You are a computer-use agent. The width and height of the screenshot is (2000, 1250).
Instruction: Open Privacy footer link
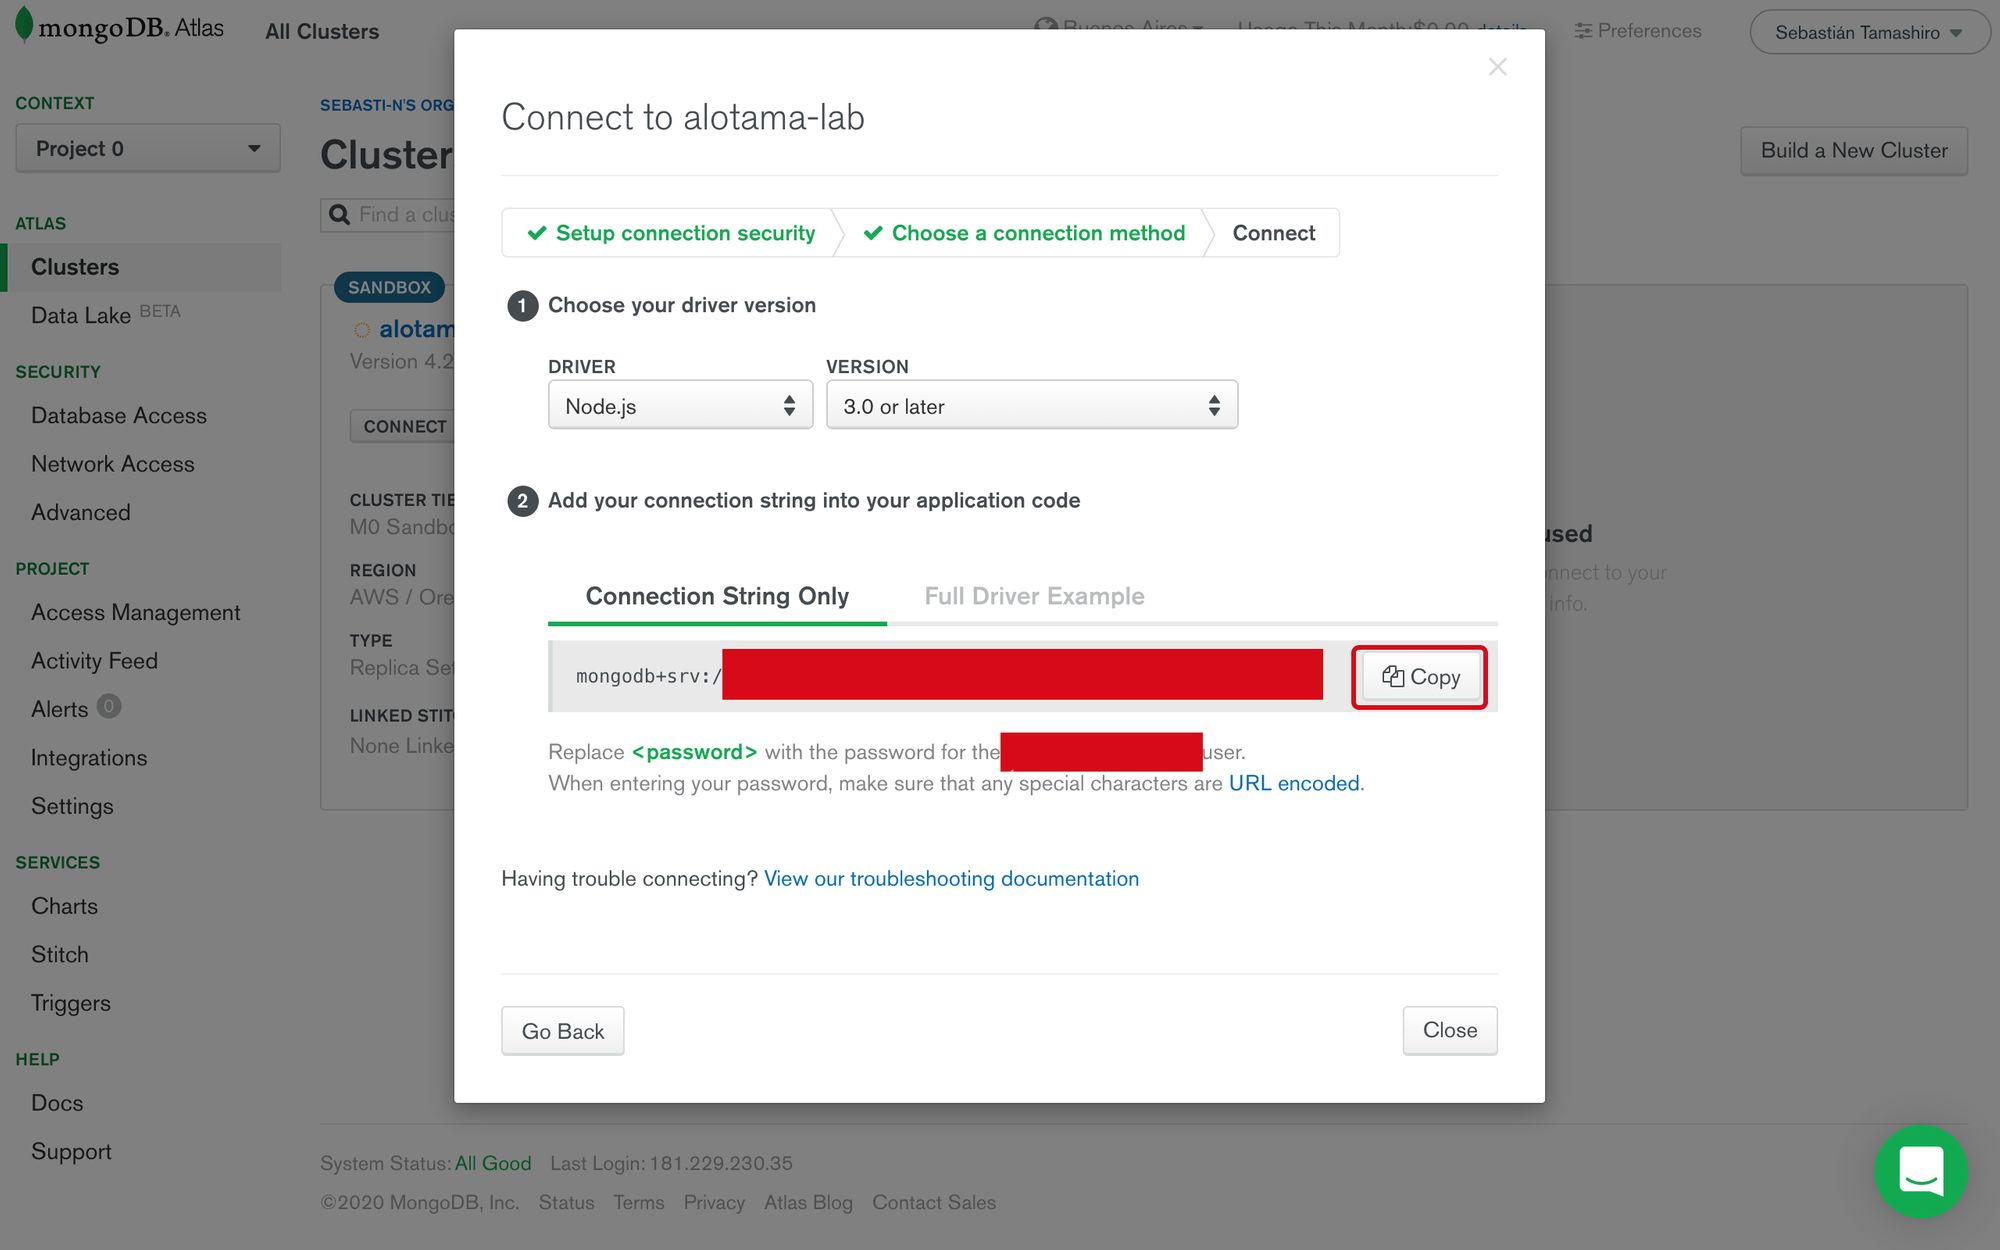coord(714,1202)
